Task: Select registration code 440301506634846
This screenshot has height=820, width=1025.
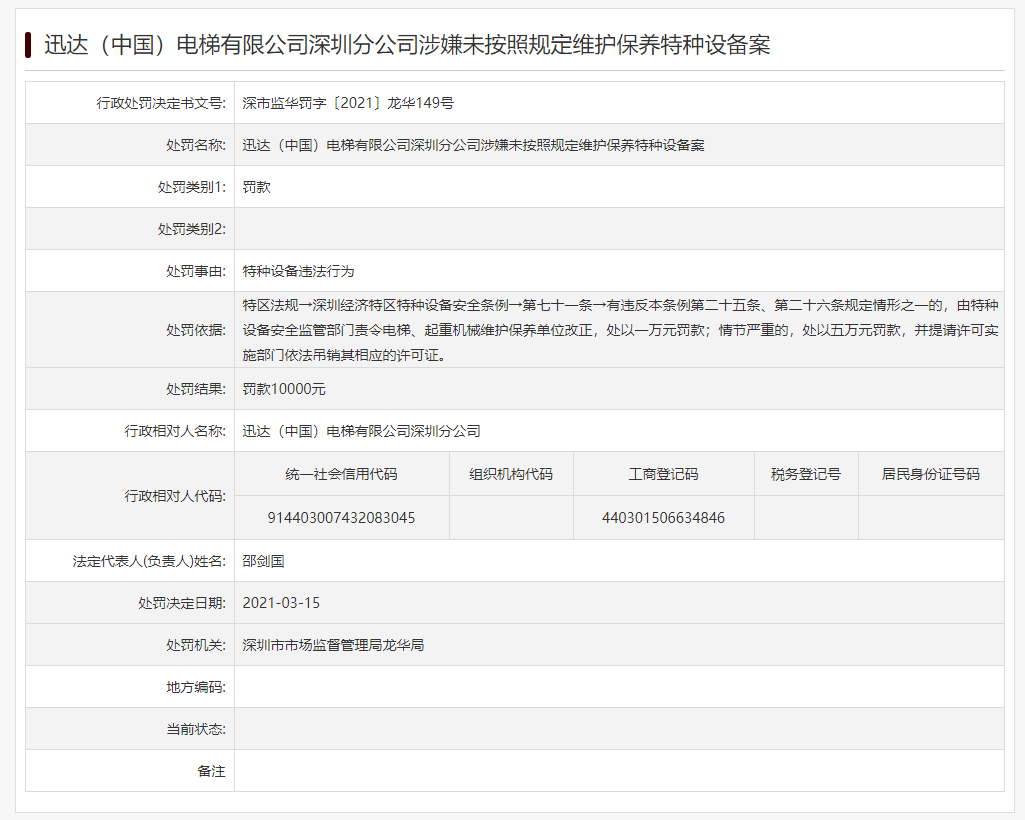Action: pyautogui.click(x=664, y=517)
